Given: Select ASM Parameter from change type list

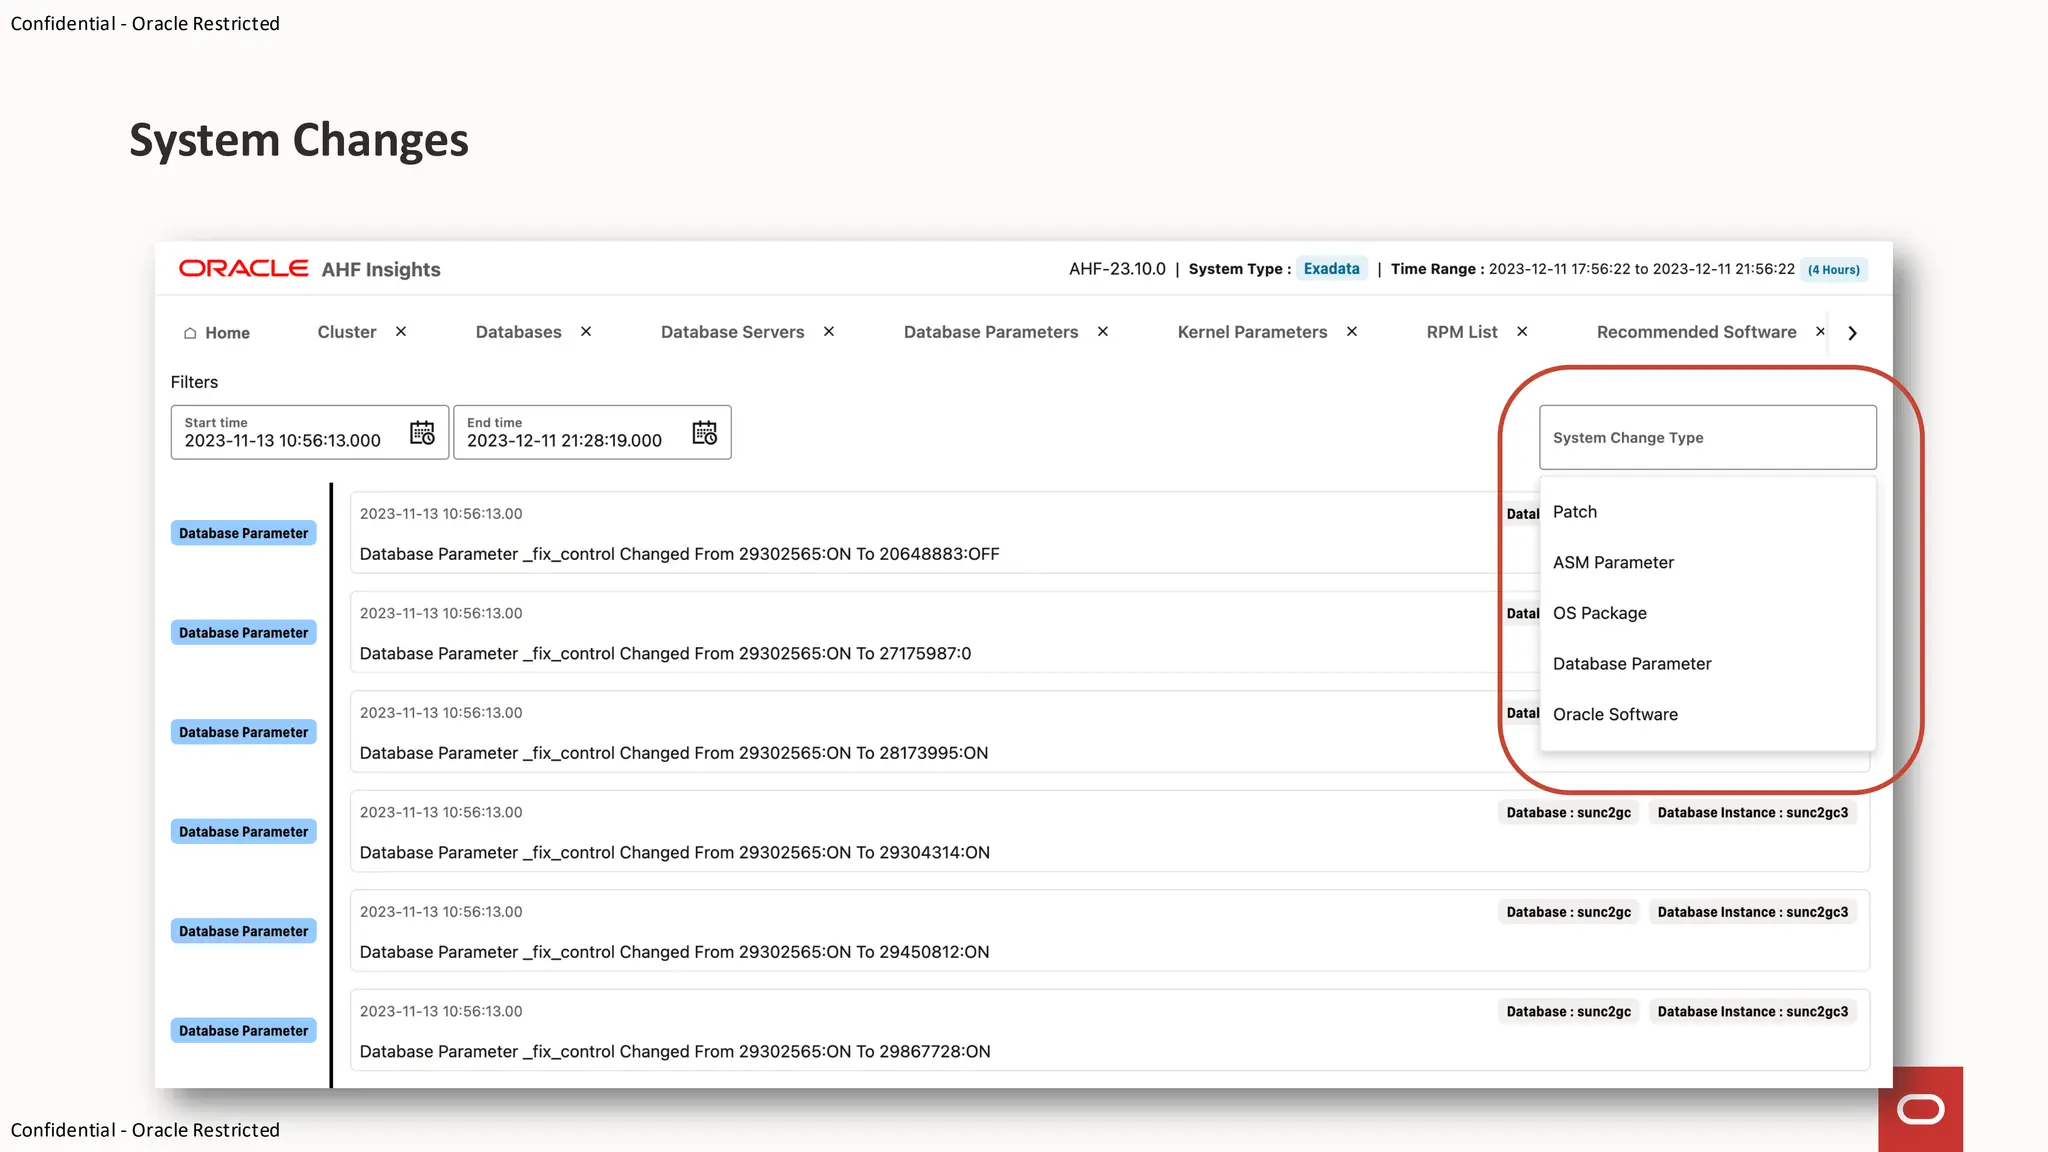Looking at the screenshot, I should coord(1707,562).
